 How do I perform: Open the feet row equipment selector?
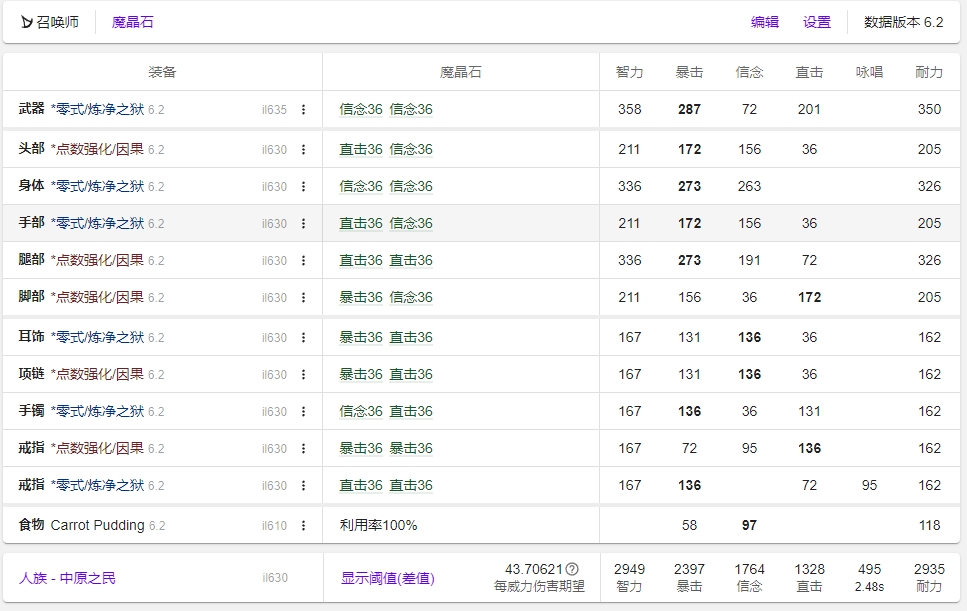[x=97, y=297]
